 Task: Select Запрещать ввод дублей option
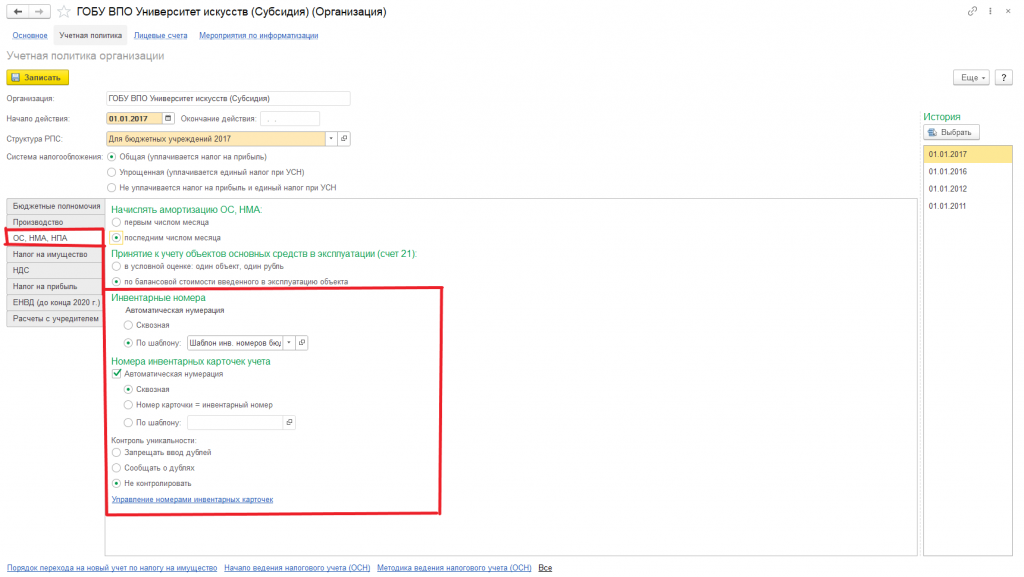pos(116,452)
